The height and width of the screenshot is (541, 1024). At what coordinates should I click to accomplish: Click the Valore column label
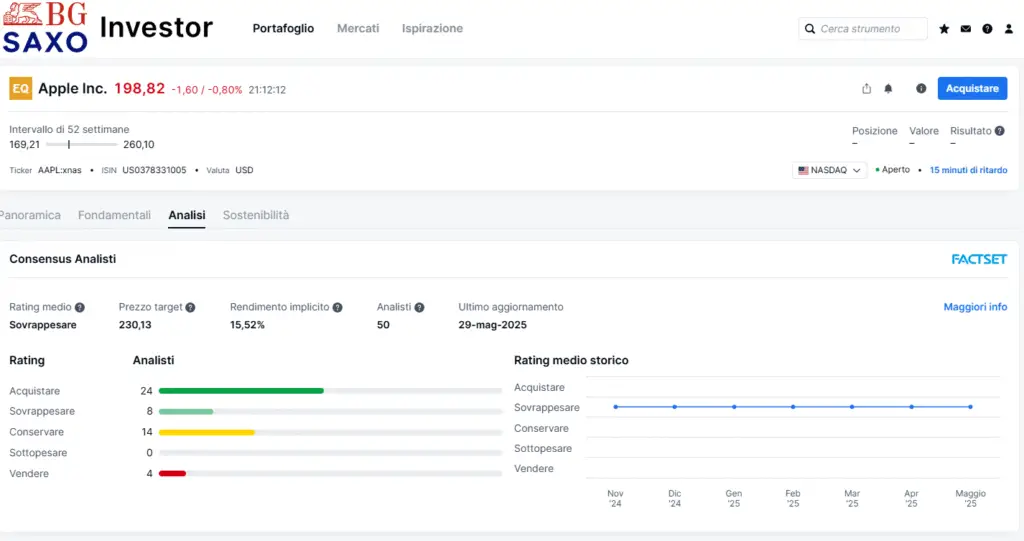924,131
